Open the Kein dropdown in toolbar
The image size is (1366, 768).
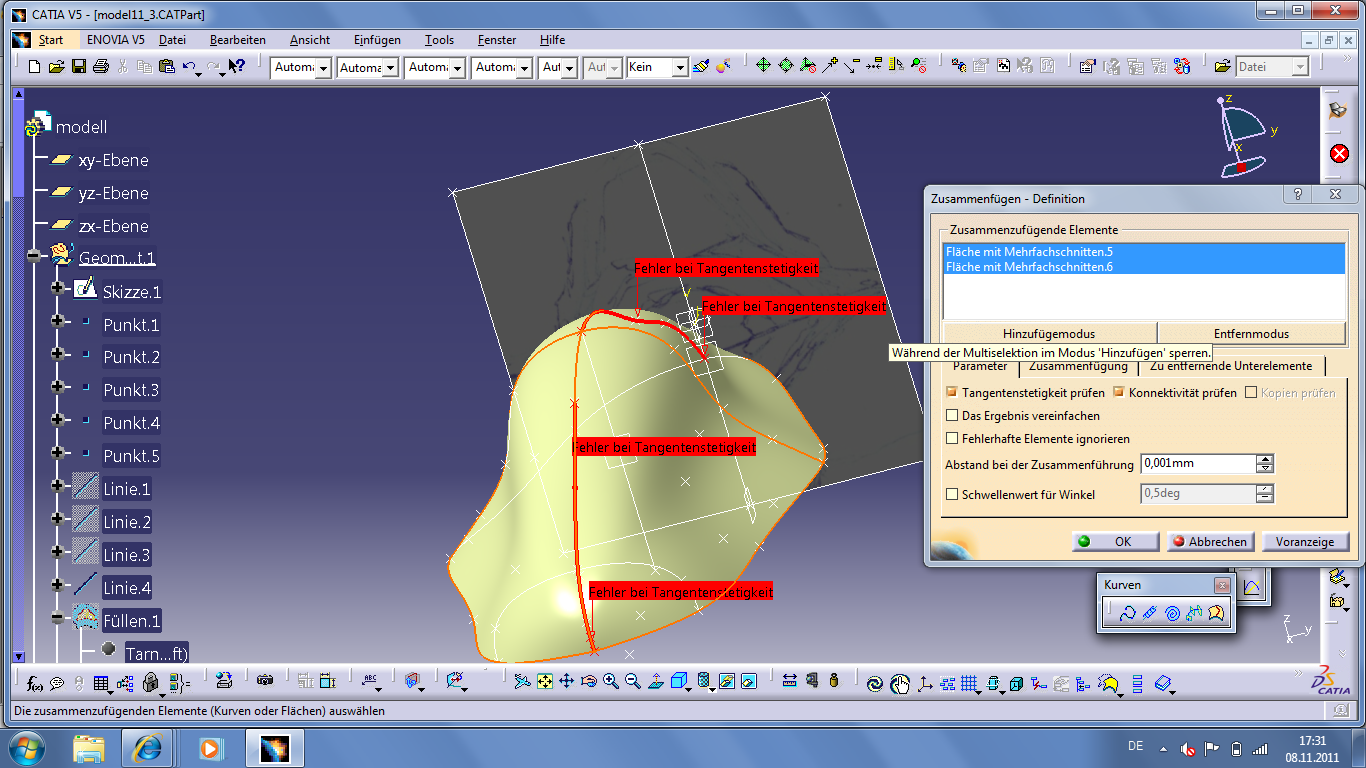679,68
